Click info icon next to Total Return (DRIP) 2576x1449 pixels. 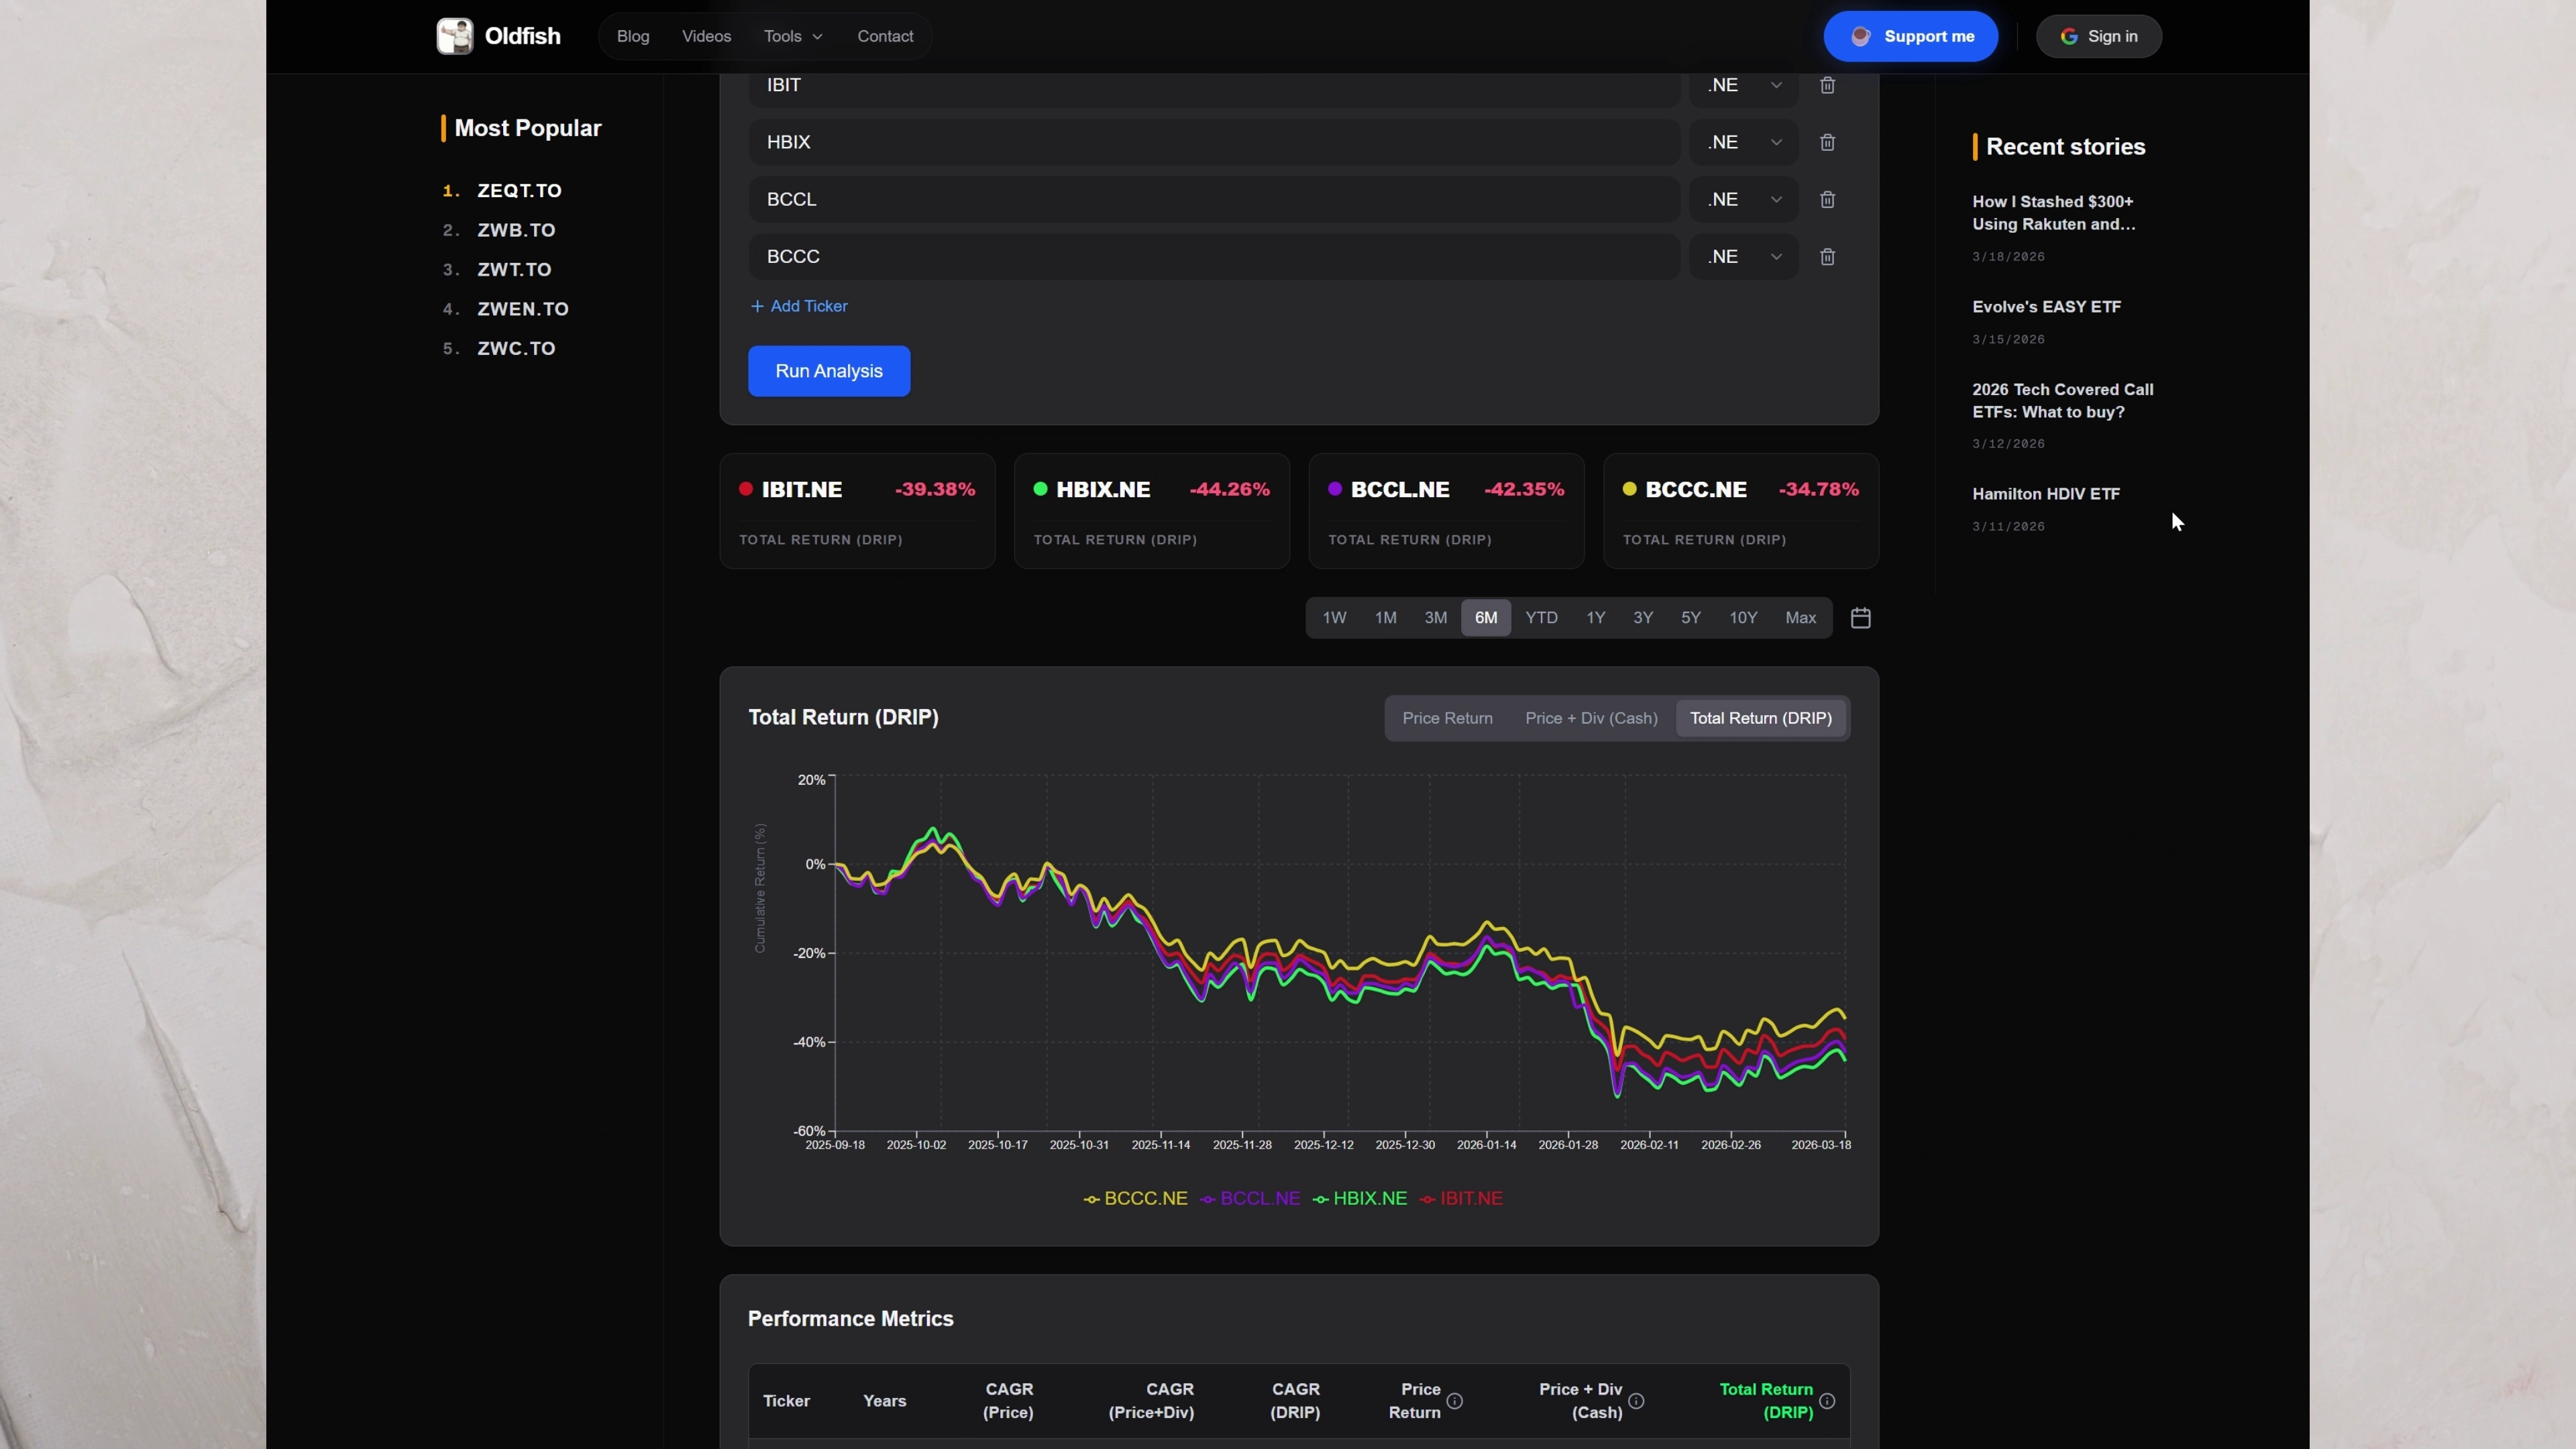point(1827,1401)
